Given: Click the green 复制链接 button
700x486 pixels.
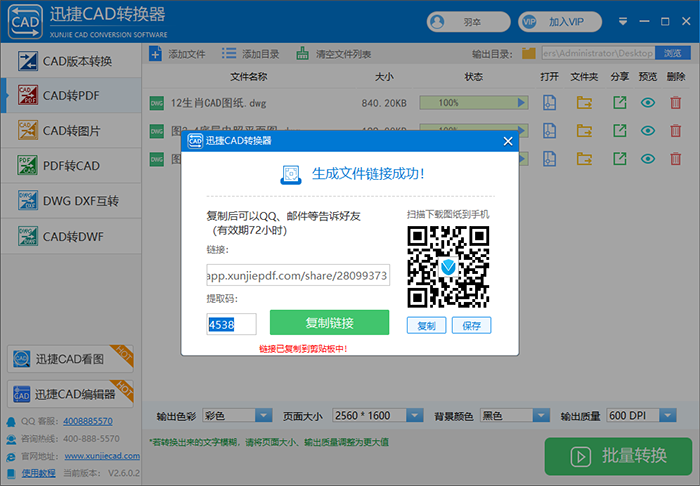Looking at the screenshot, I should (x=329, y=322).
